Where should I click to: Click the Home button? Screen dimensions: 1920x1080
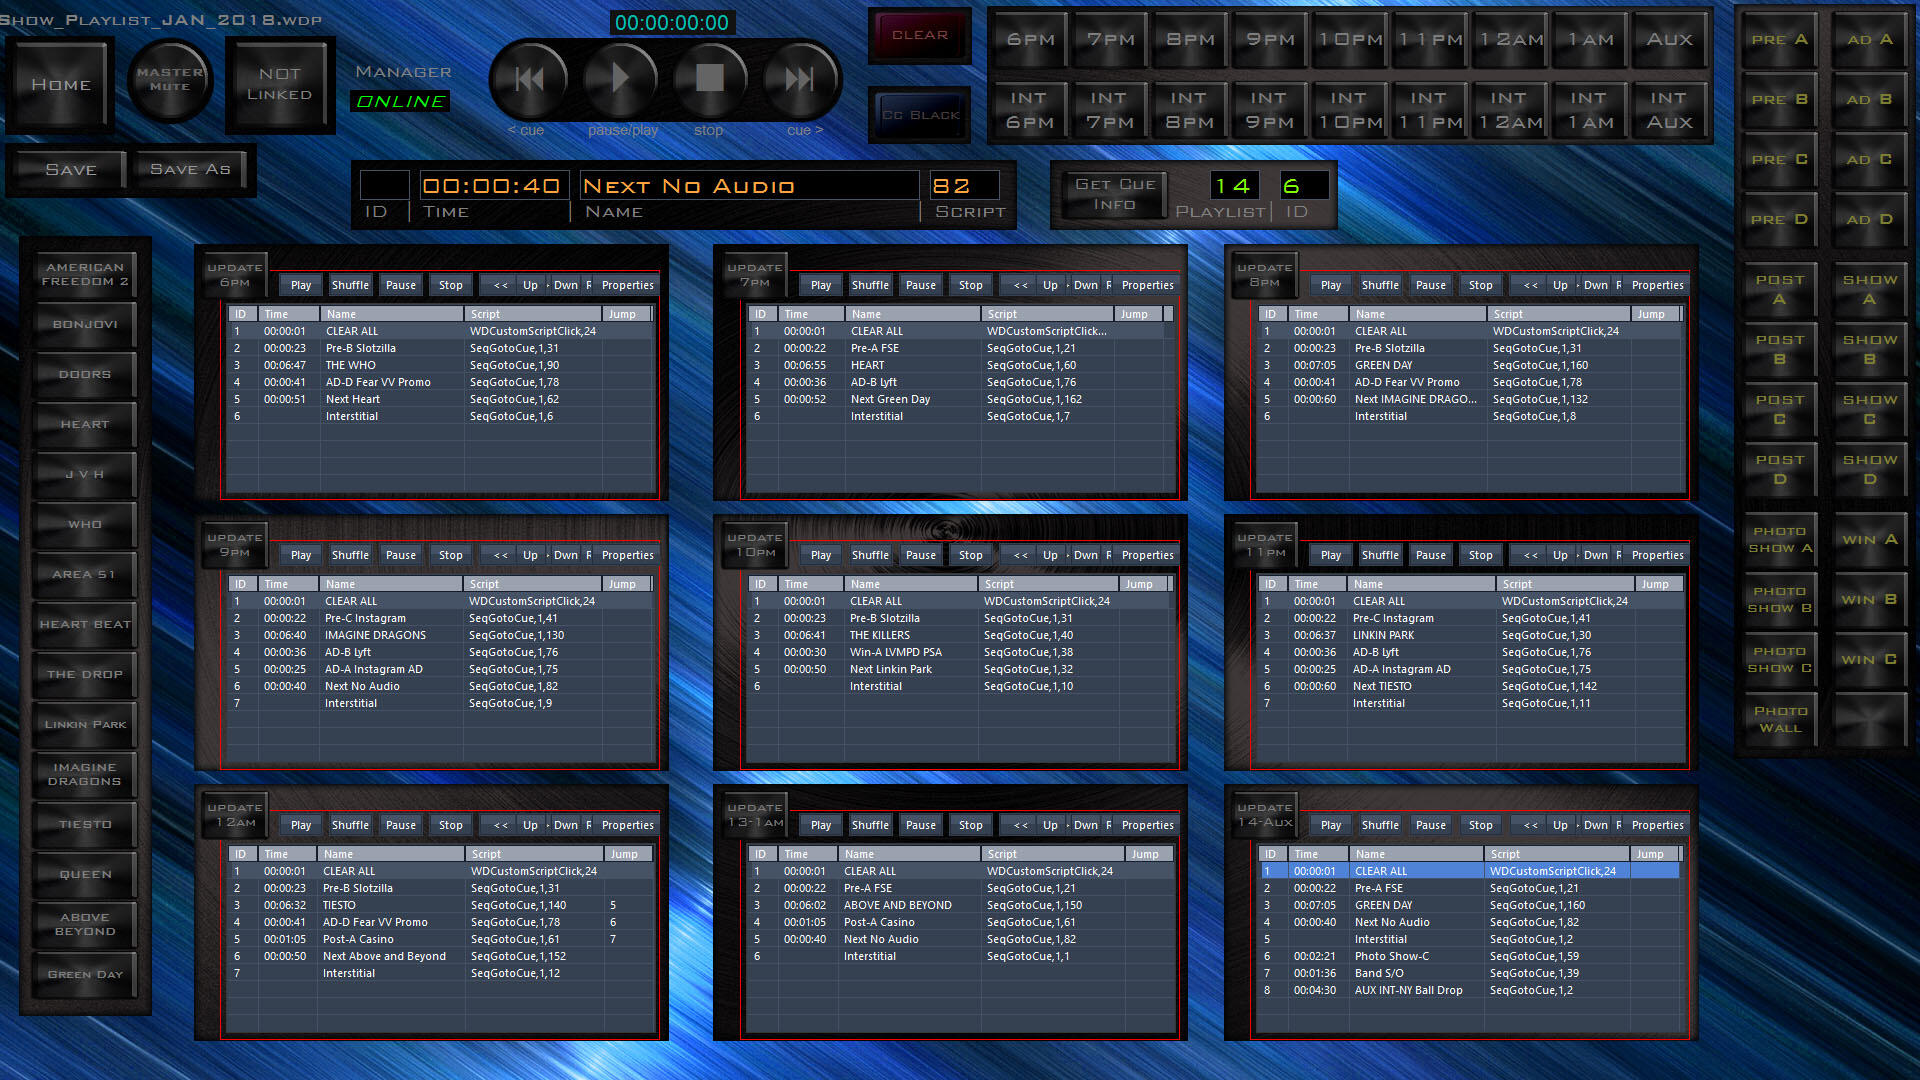point(61,85)
